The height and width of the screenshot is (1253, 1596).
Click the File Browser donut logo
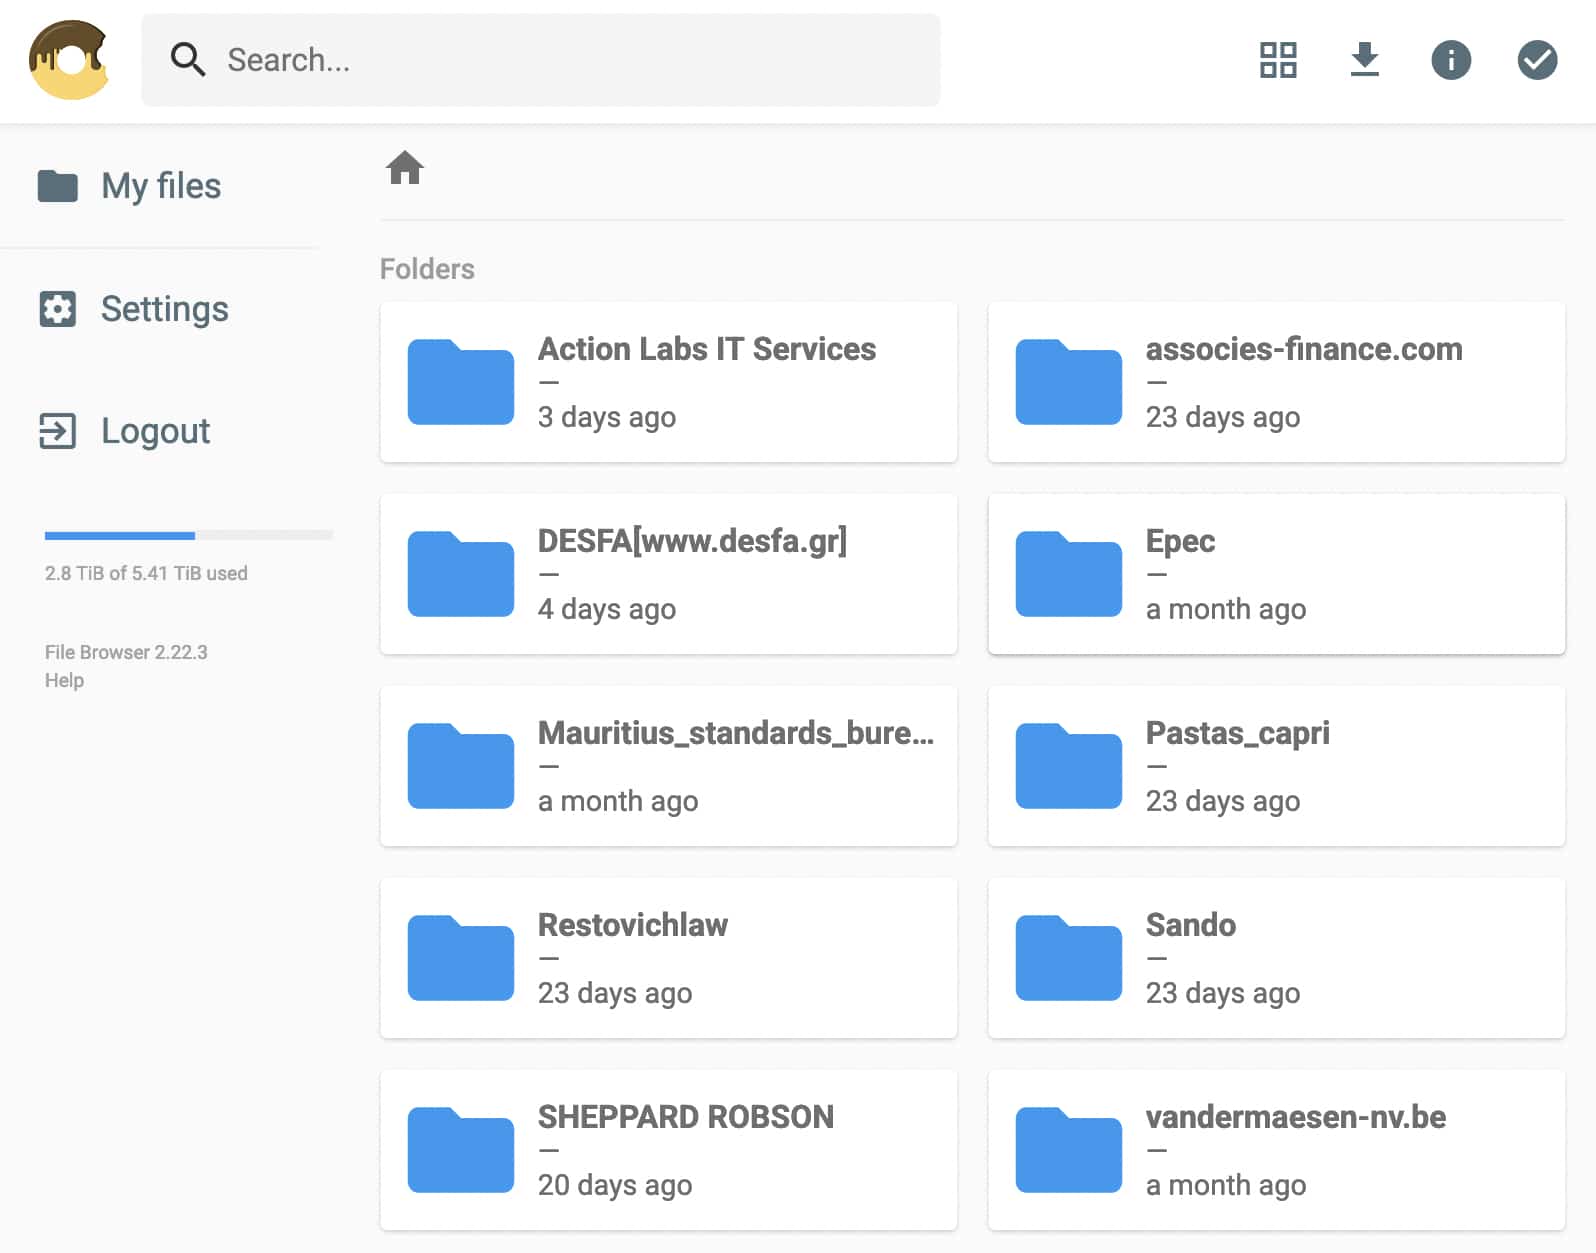[x=68, y=60]
